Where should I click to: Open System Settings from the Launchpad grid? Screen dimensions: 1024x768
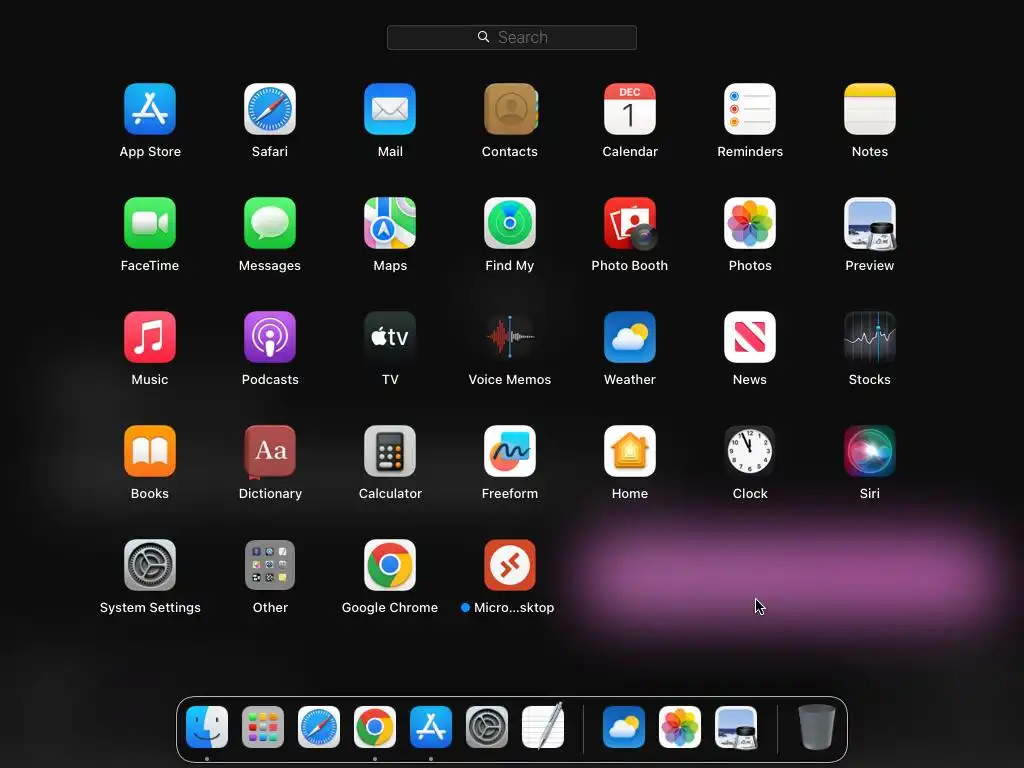150,565
